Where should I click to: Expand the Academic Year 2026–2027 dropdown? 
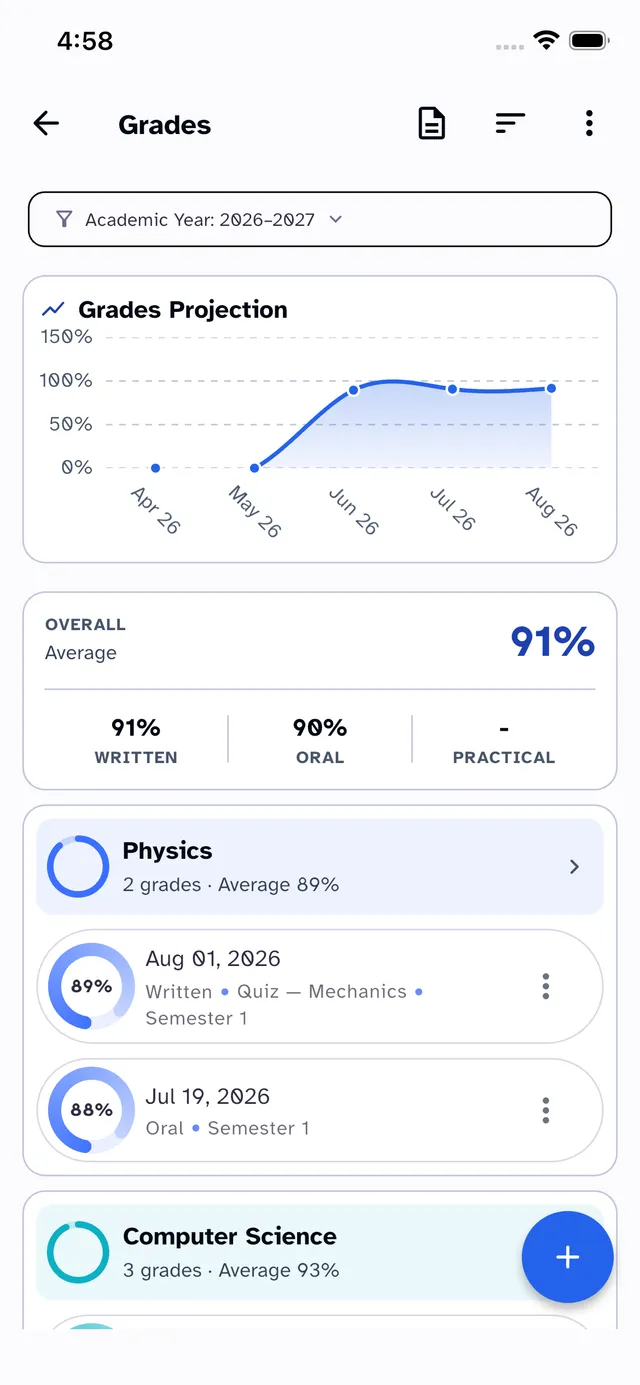(x=319, y=219)
